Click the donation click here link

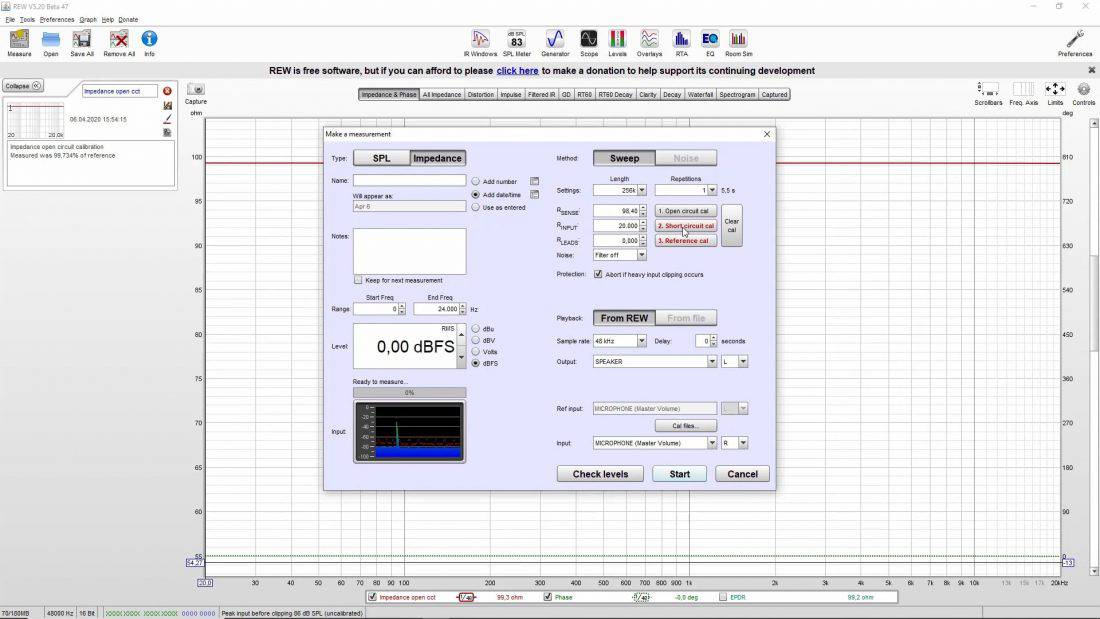pos(517,70)
